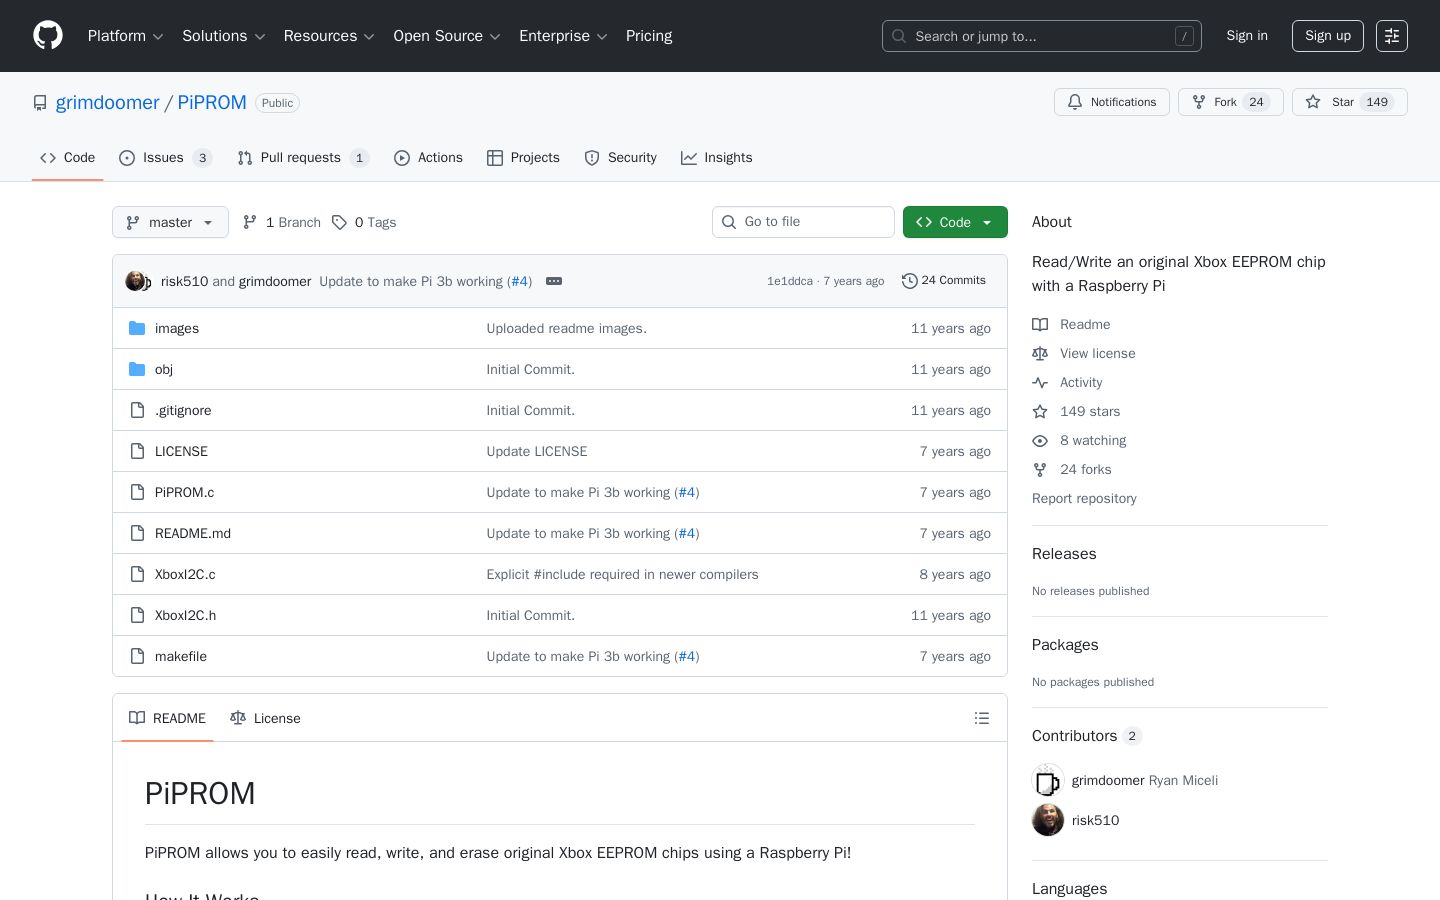1440x900 pixels.
Task: Open the Platform dropdown menu
Action: click(125, 36)
